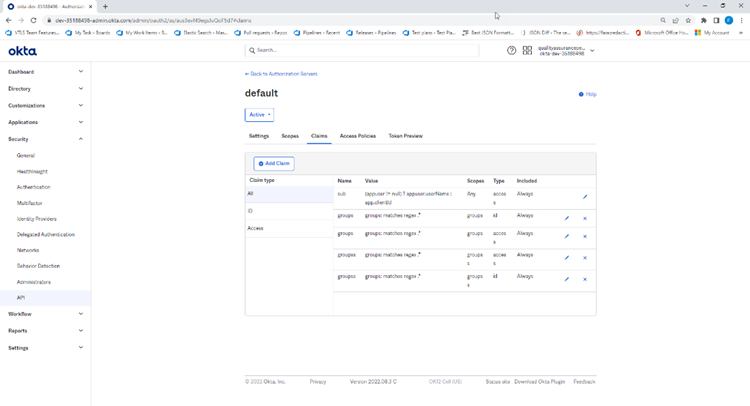Expand the Settings sidebar section
The width and height of the screenshot is (750, 406).
click(x=45, y=348)
